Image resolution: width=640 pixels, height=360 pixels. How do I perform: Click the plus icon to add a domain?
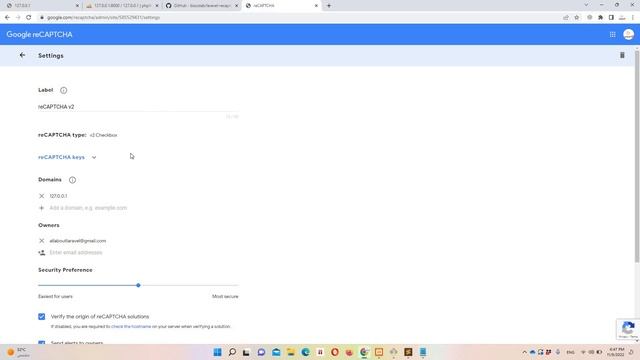click(x=41, y=208)
